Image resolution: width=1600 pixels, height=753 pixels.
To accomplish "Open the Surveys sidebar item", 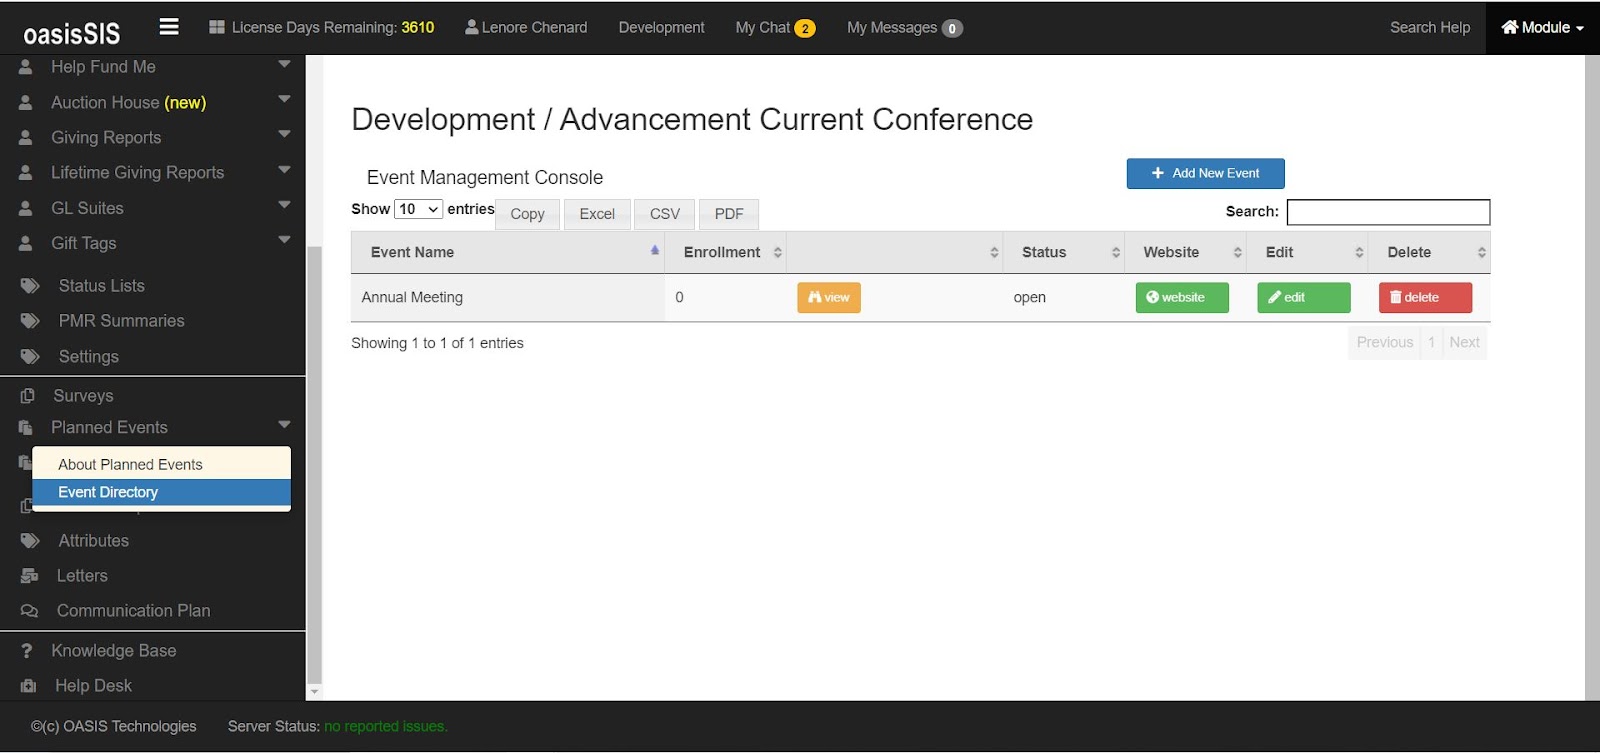I will pos(83,396).
